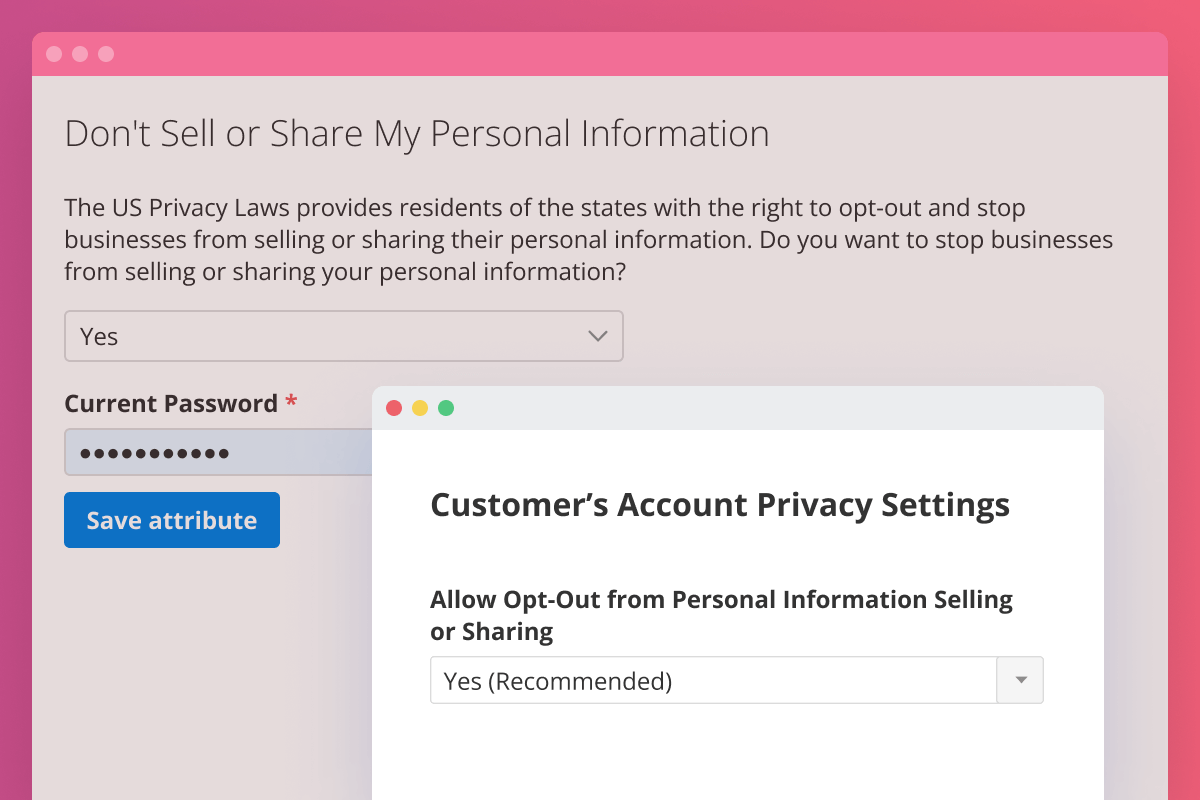Screen dimensions: 1200x800
Task: Click the Customer's Account Privacy Settings heading
Action: click(x=719, y=505)
